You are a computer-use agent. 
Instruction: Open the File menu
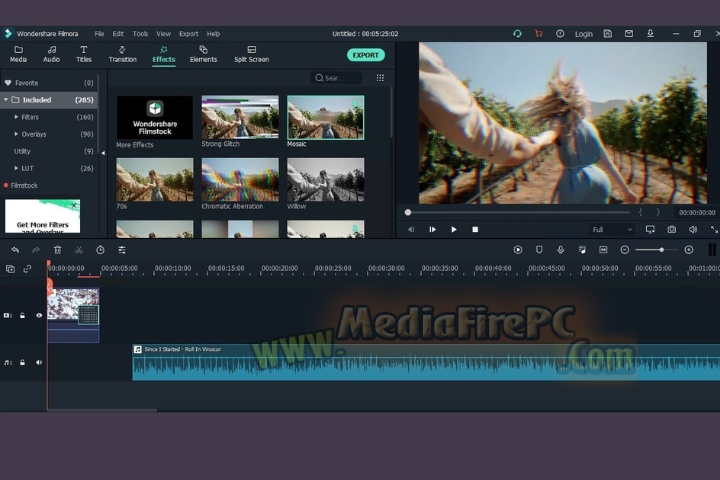point(99,34)
